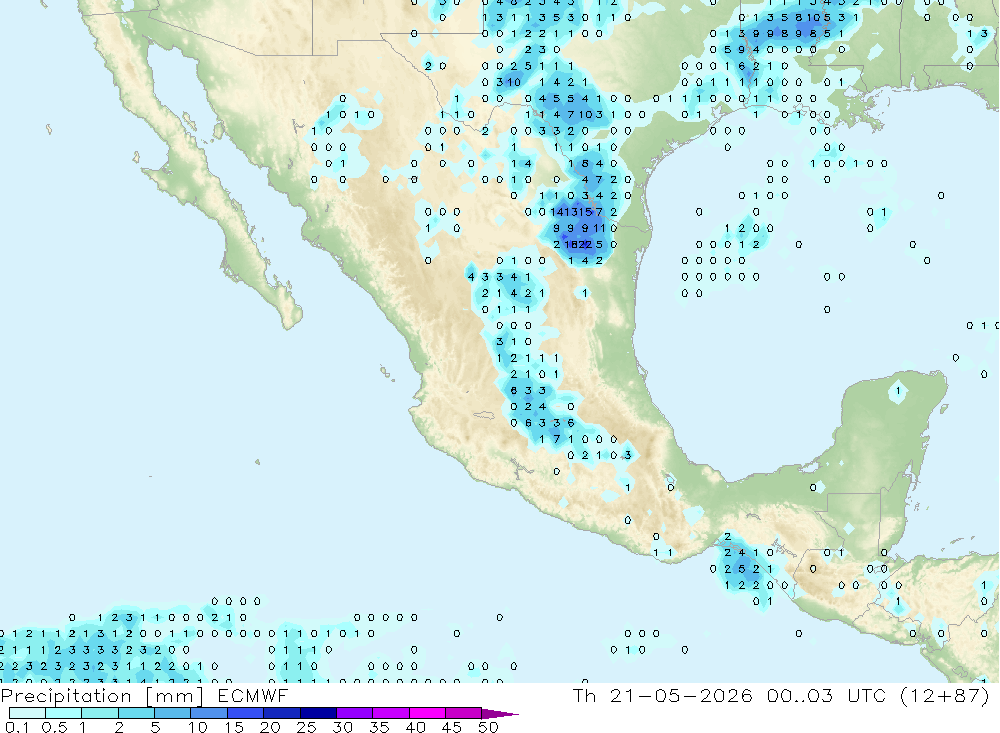
Task: Click the 'ECMWF' model label
Action: pos(253,696)
